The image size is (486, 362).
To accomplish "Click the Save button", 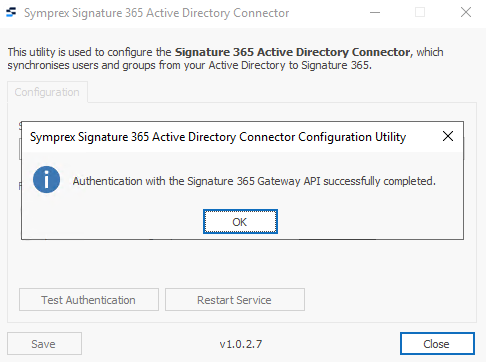I will click(44, 344).
